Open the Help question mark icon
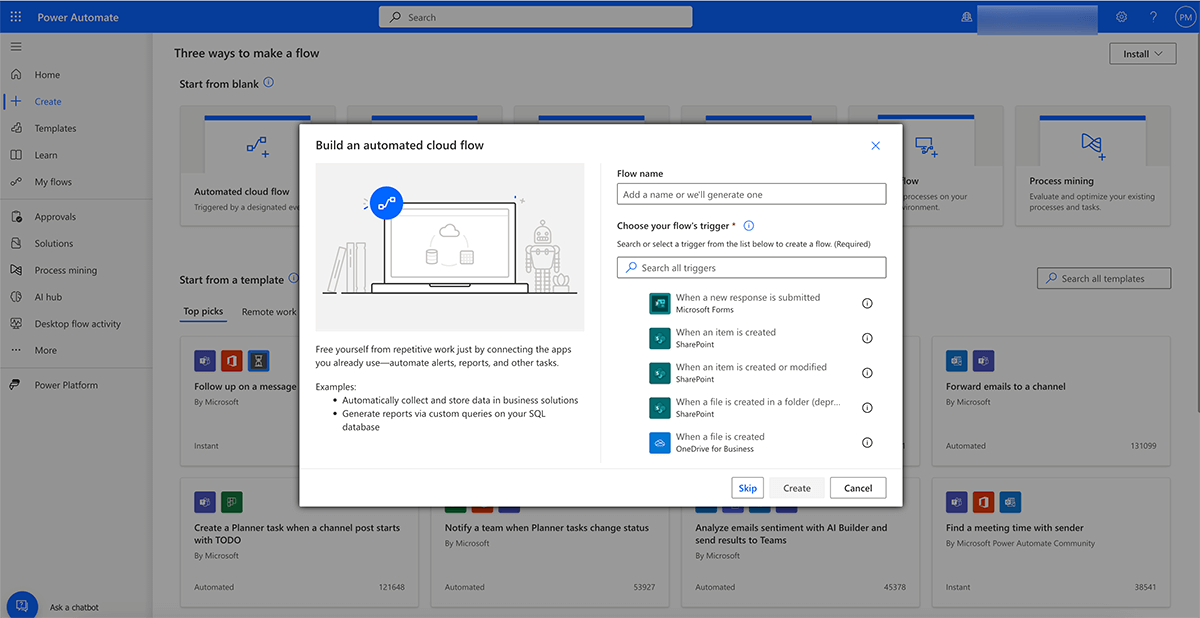1200x618 pixels. pyautogui.click(x=1153, y=17)
